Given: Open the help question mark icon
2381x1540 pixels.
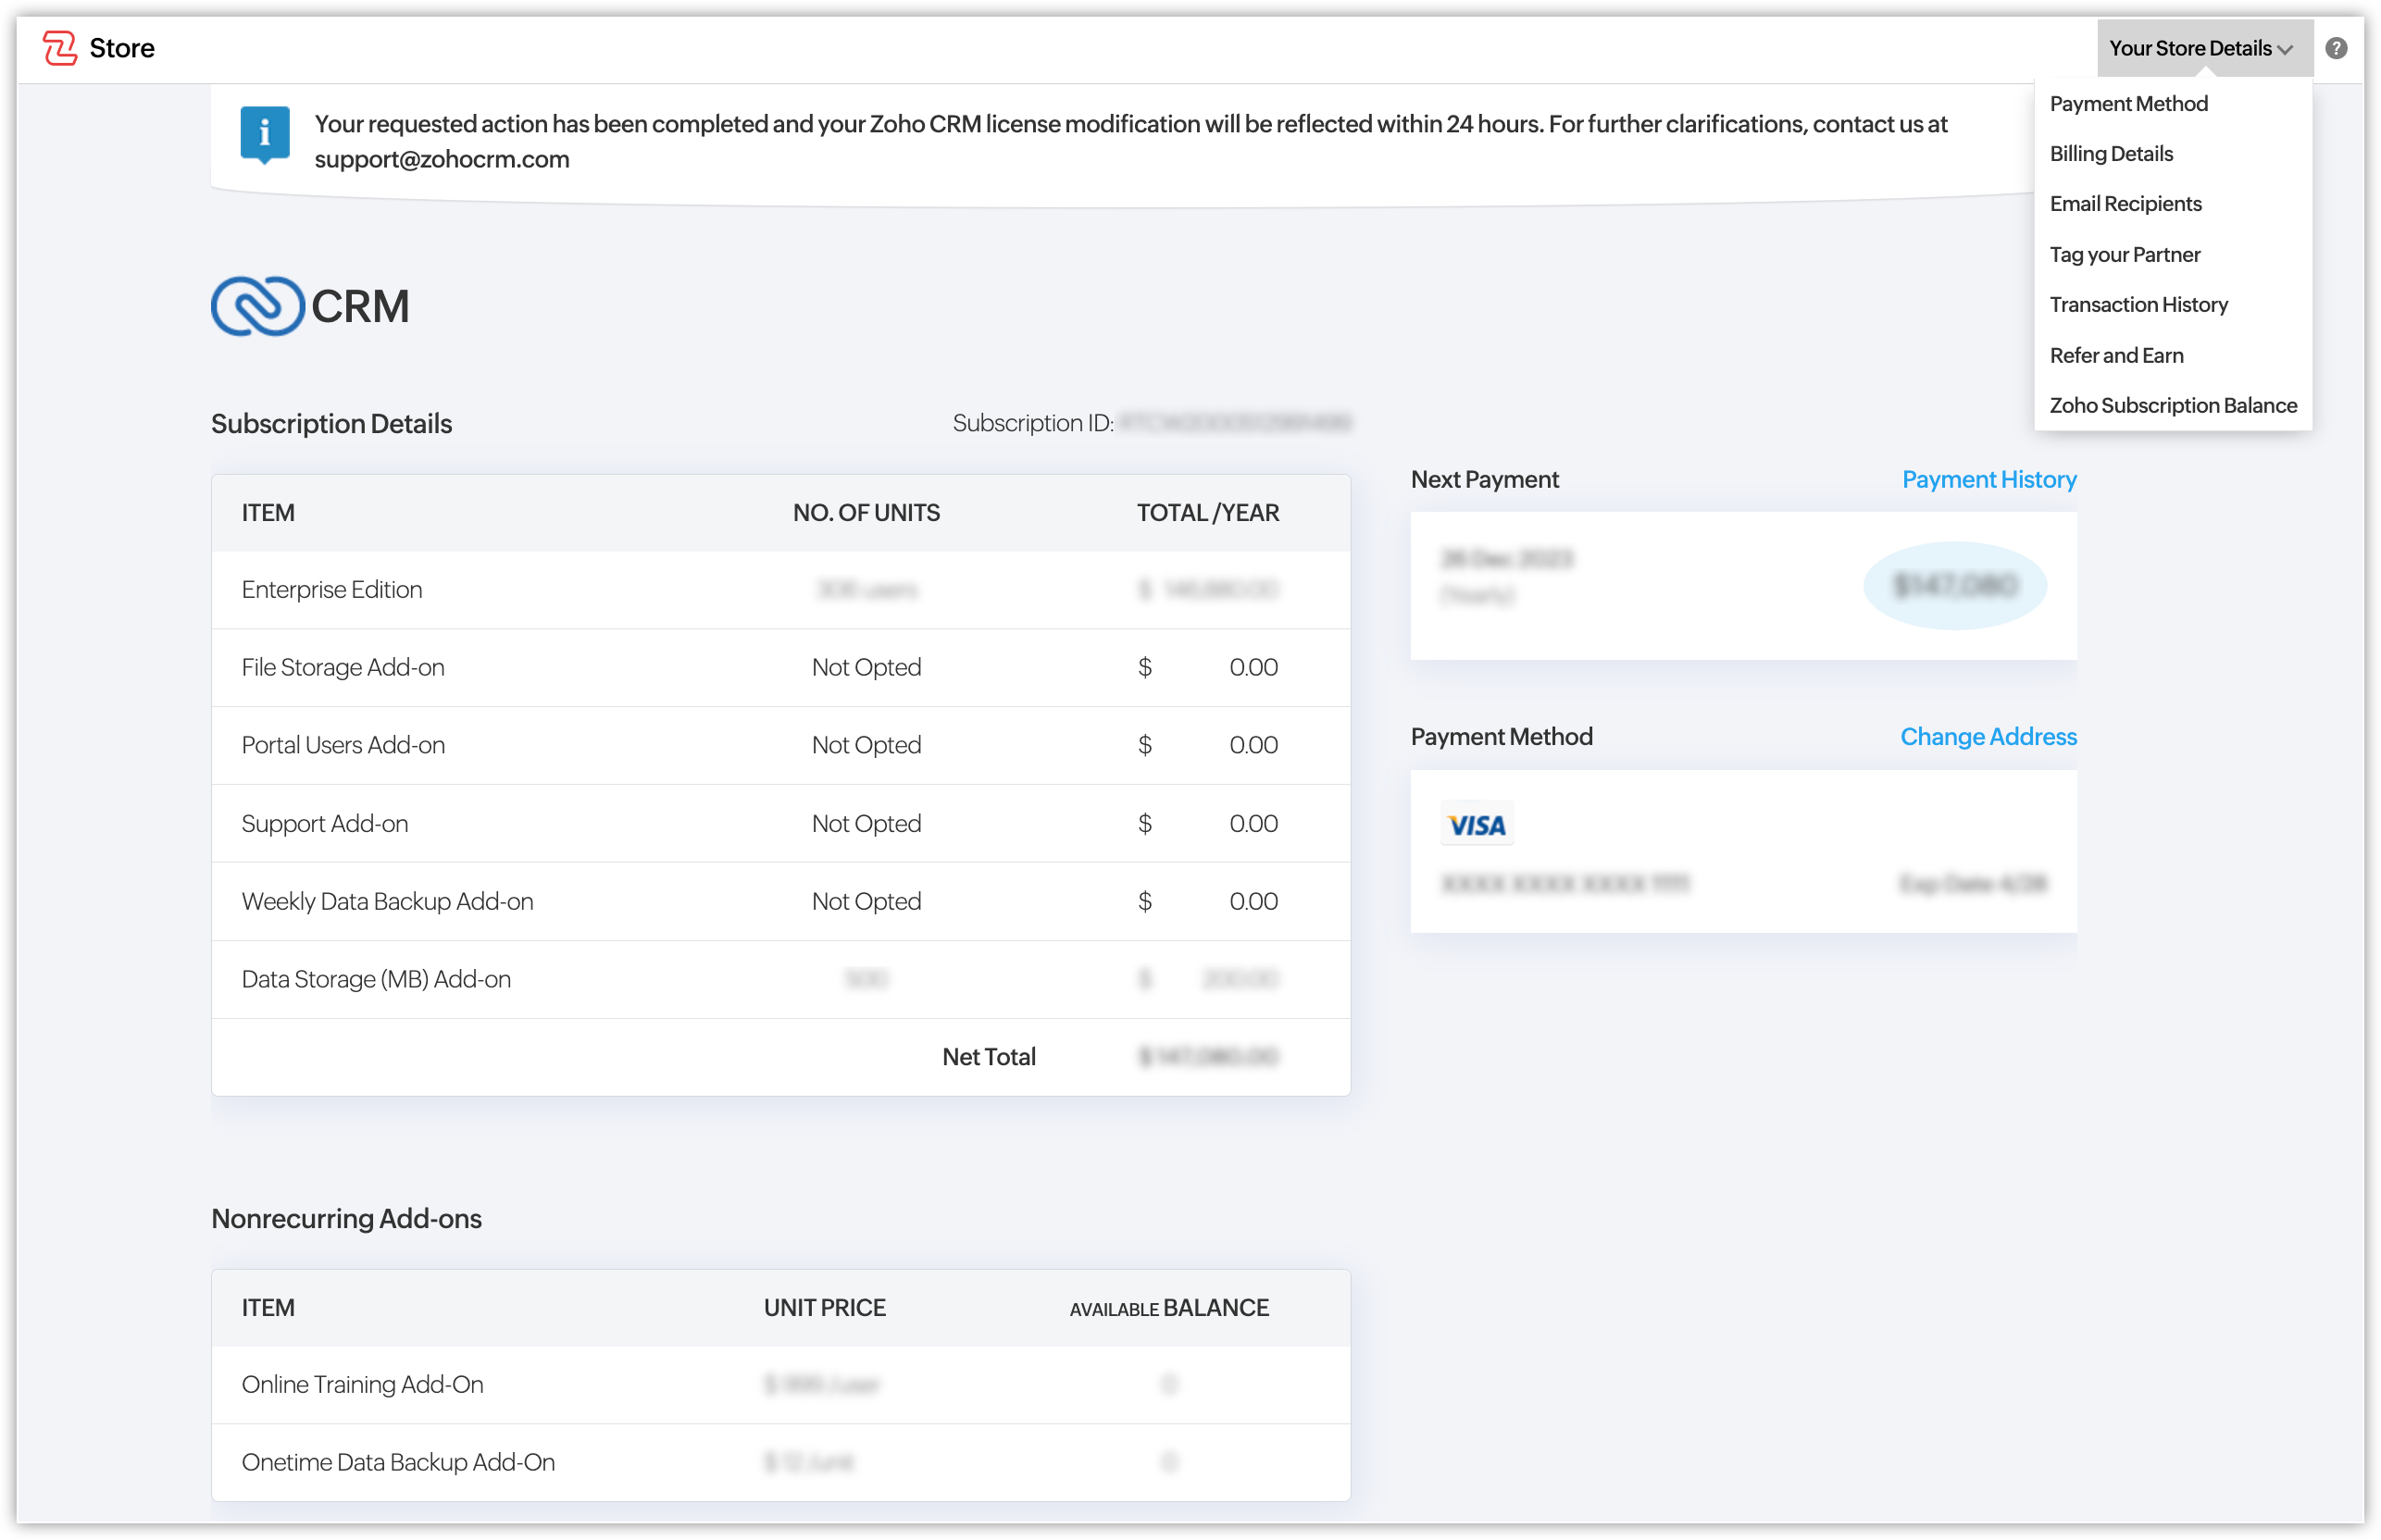Looking at the screenshot, I should point(2336,48).
